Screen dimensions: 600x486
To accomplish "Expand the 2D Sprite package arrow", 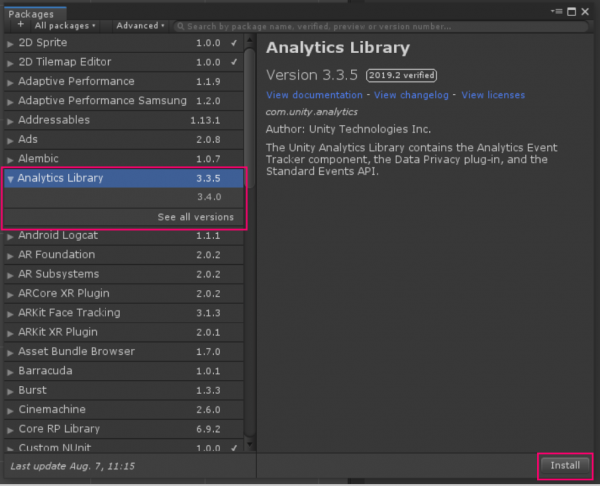I will pos(10,44).
